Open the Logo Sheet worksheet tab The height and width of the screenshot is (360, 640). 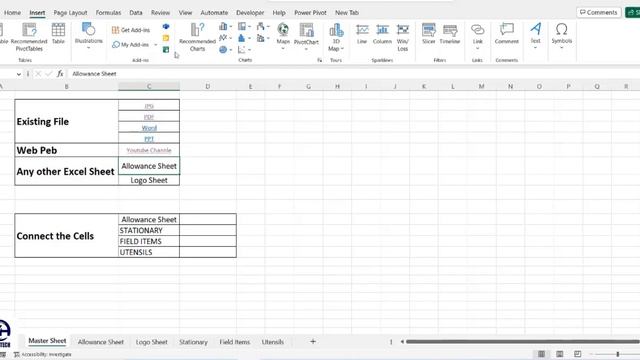[x=151, y=342]
